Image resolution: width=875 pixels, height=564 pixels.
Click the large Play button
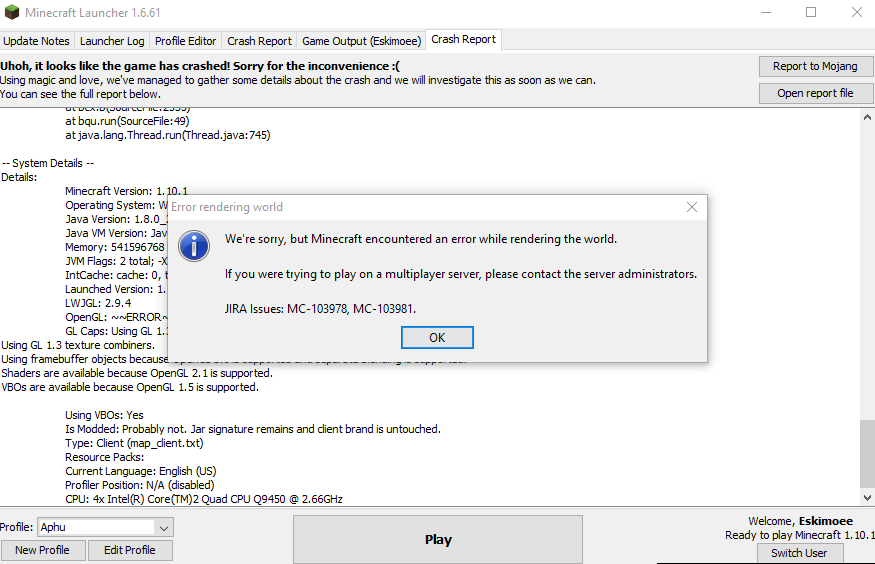click(x=438, y=539)
